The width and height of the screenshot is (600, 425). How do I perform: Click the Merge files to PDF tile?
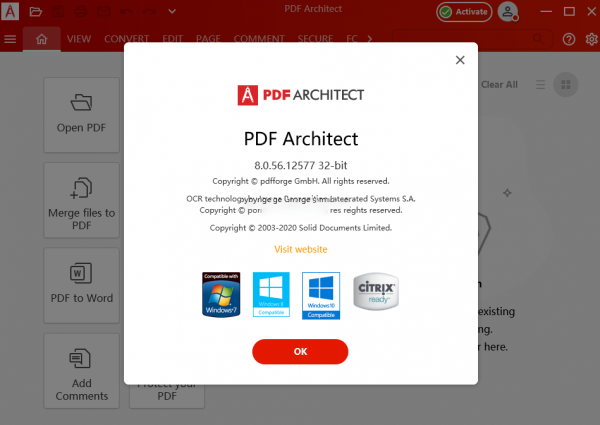[x=82, y=200]
